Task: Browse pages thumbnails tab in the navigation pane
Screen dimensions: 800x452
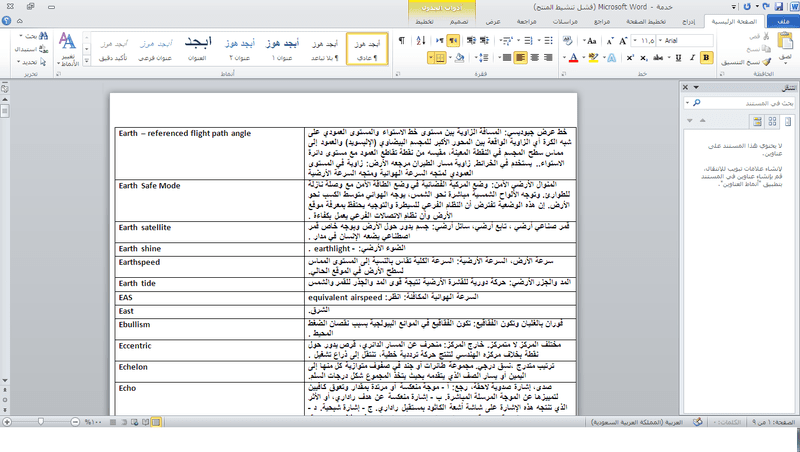Action: [x=772, y=121]
